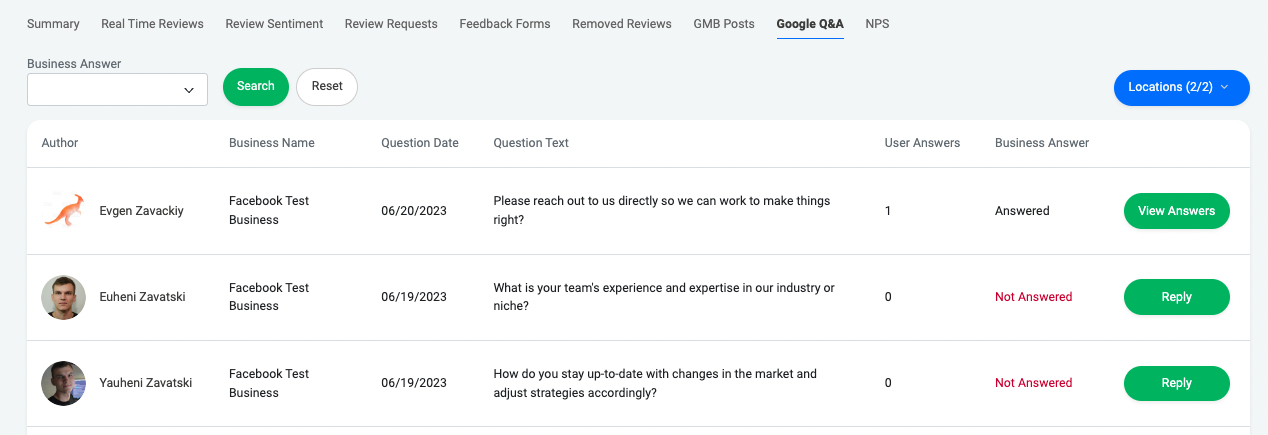Reply to Euheni Zavatski's question
1268x435 pixels.
point(1176,297)
